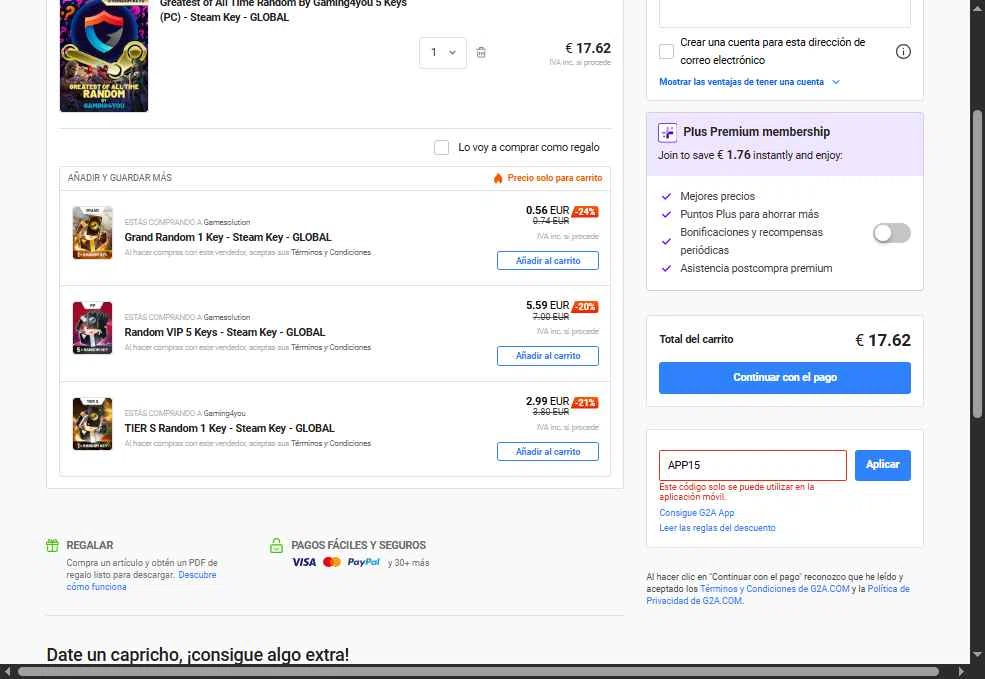Open Random VIP 5 Keys thumbnail

point(92,328)
